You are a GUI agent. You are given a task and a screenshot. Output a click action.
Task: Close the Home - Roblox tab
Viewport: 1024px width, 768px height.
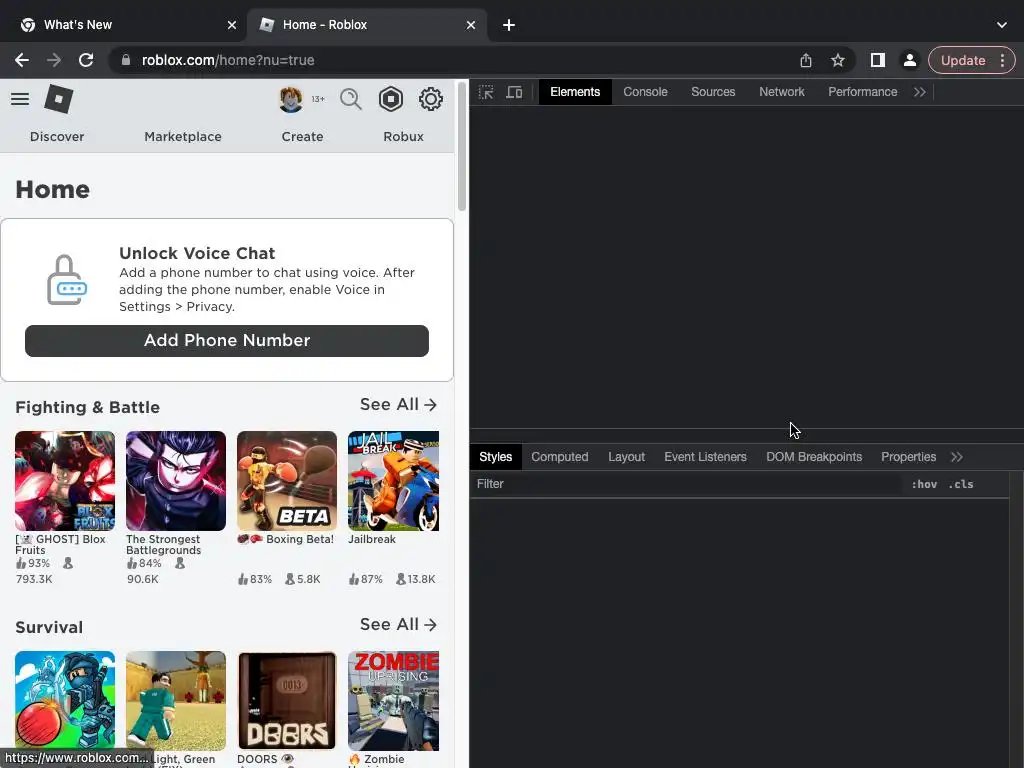[x=471, y=25]
